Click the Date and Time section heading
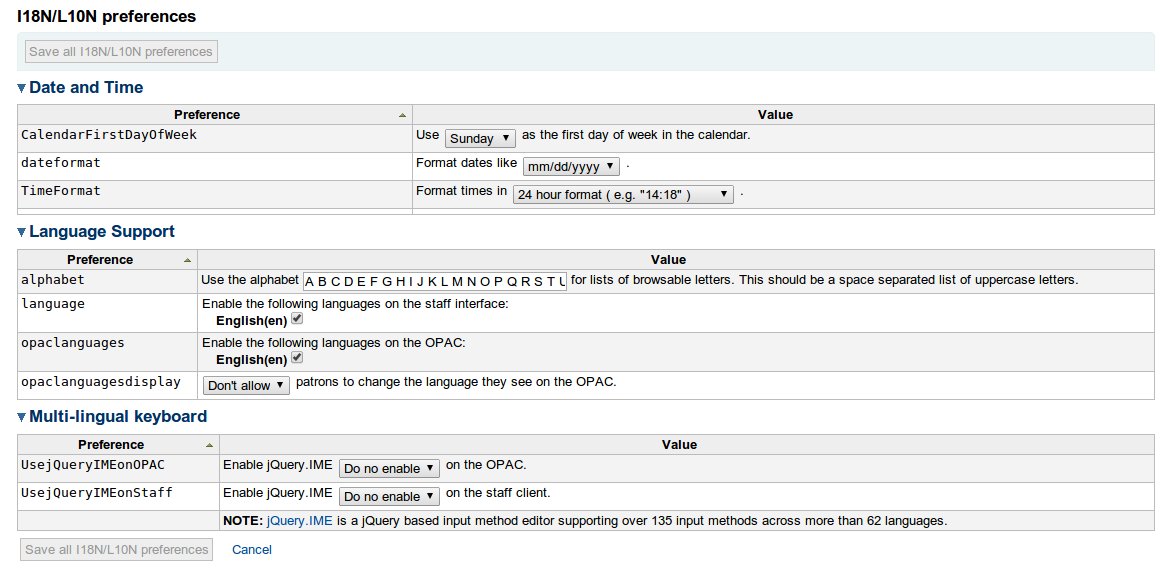 pyautogui.click(x=86, y=88)
